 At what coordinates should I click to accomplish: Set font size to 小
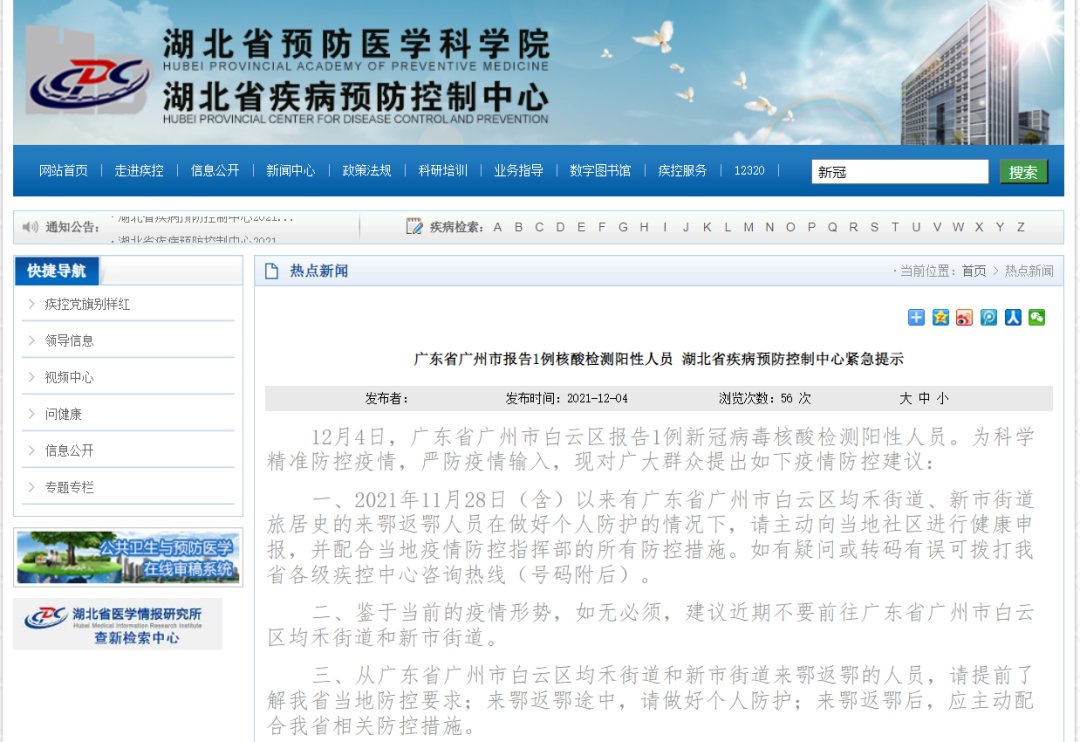tap(942, 398)
